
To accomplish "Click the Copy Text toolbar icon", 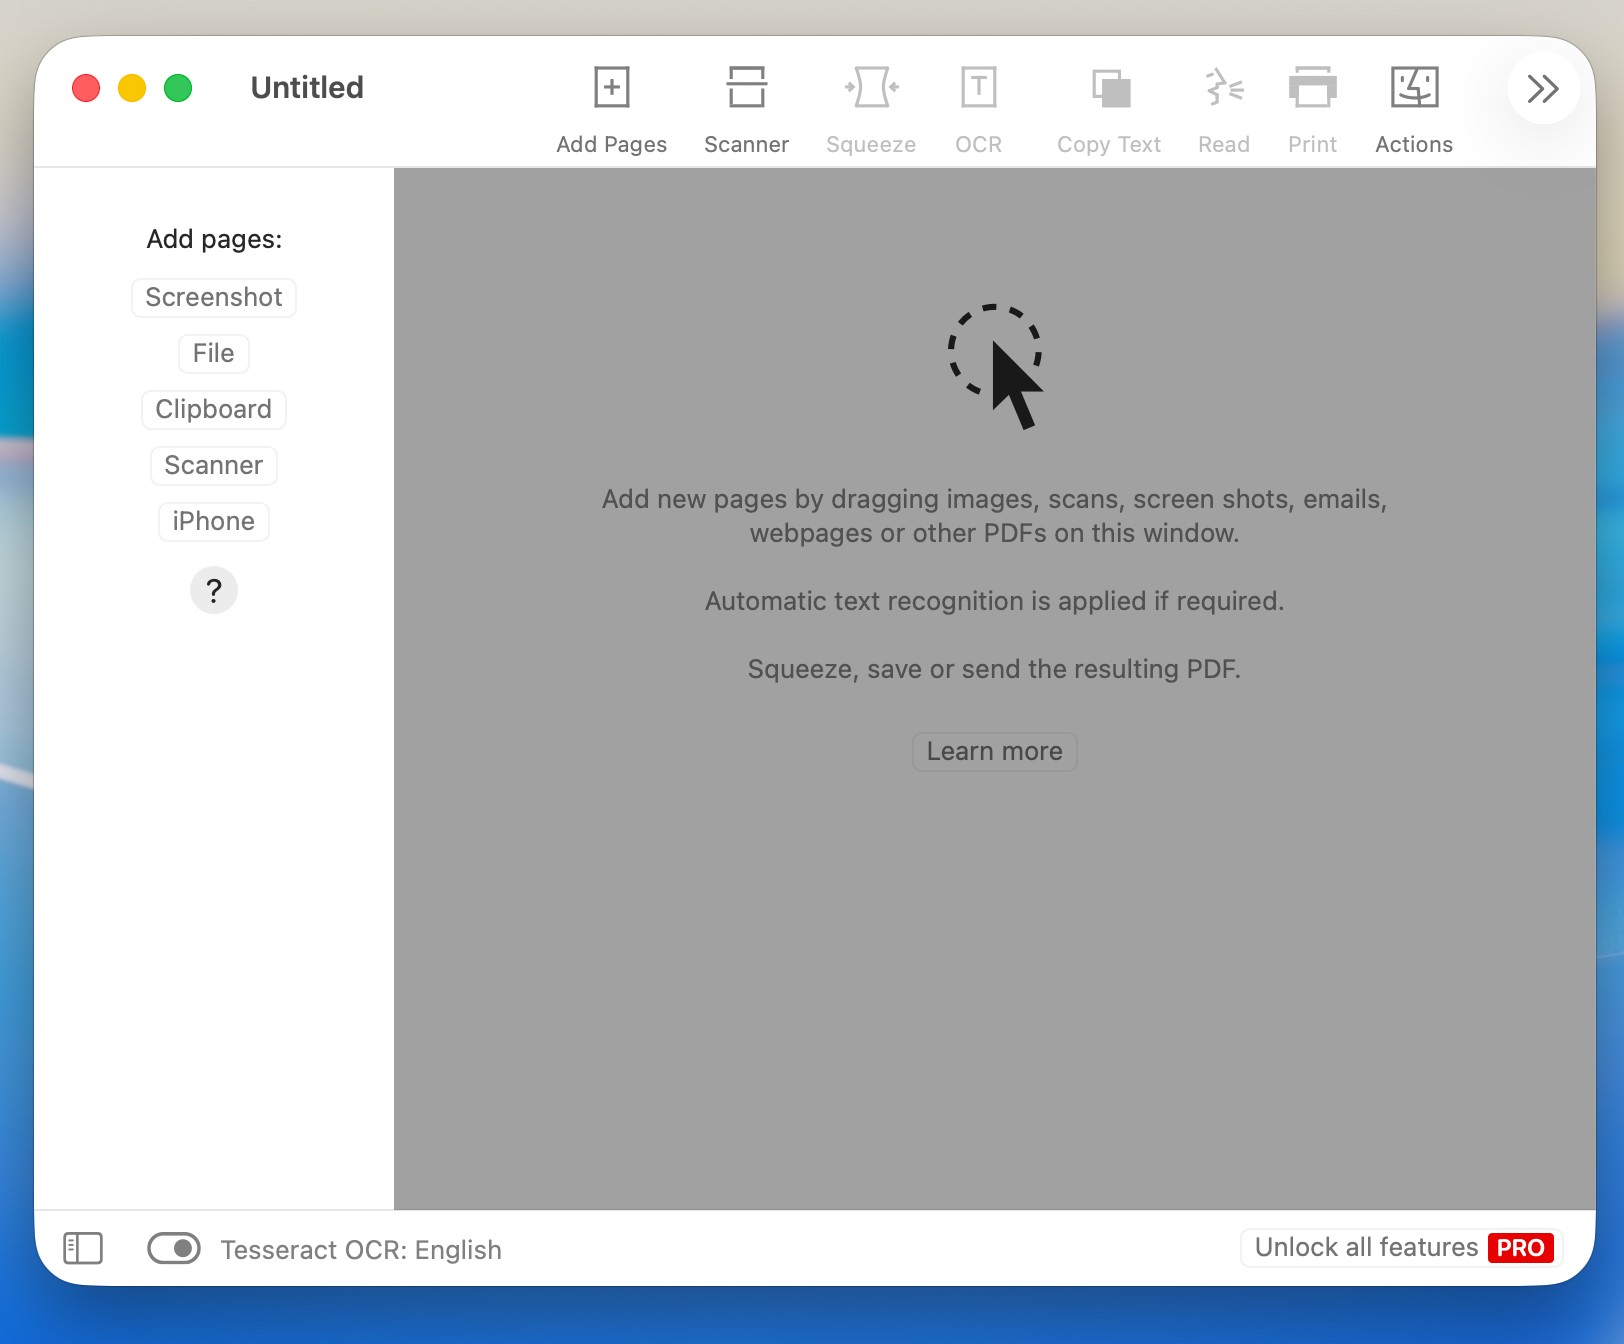I will [1109, 88].
